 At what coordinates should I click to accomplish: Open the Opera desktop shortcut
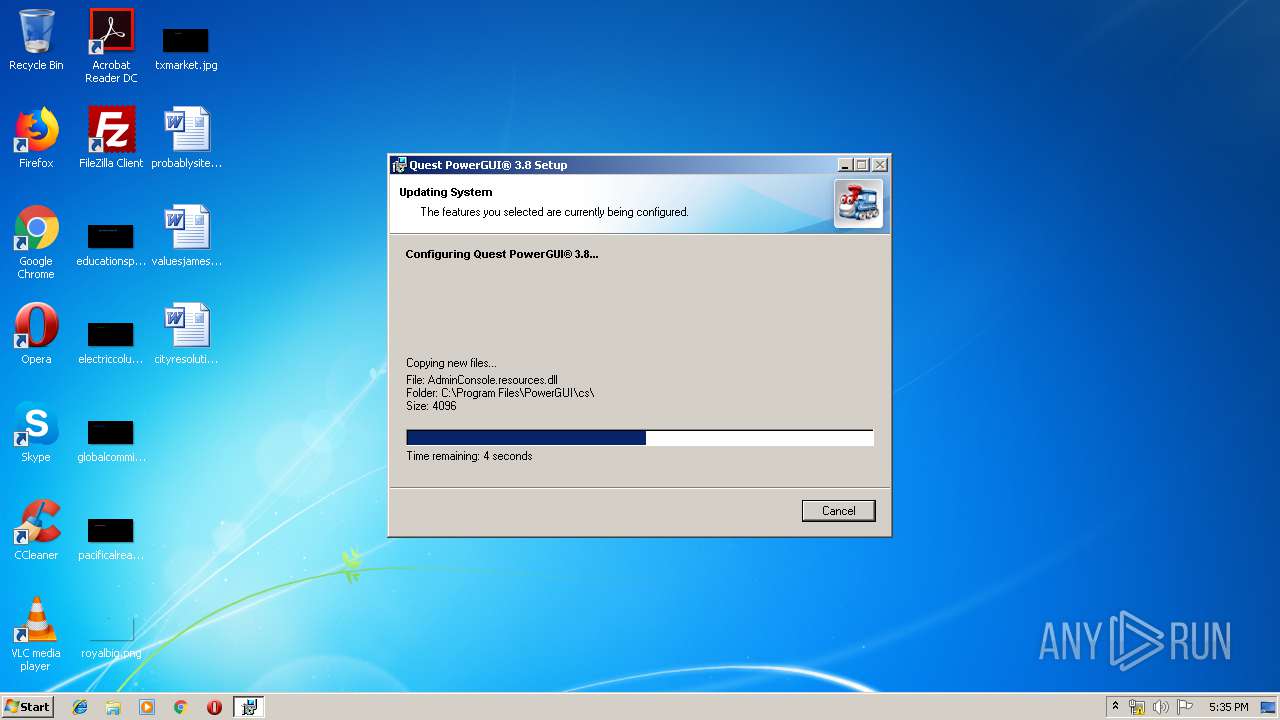tap(36, 334)
